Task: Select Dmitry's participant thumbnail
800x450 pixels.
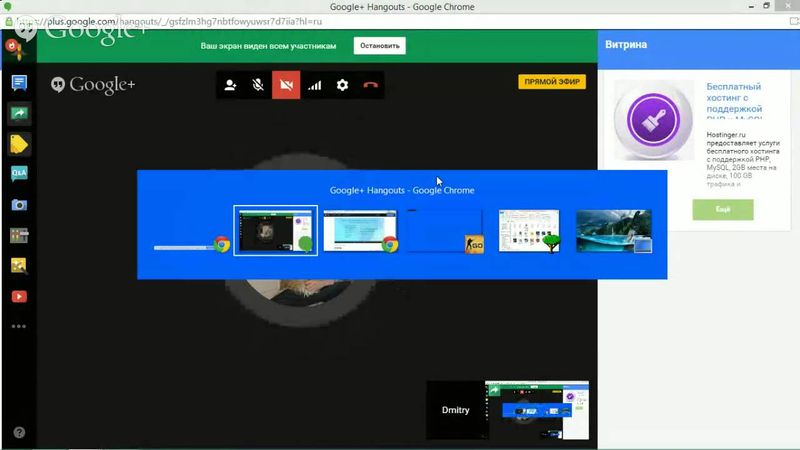Action: click(x=455, y=410)
